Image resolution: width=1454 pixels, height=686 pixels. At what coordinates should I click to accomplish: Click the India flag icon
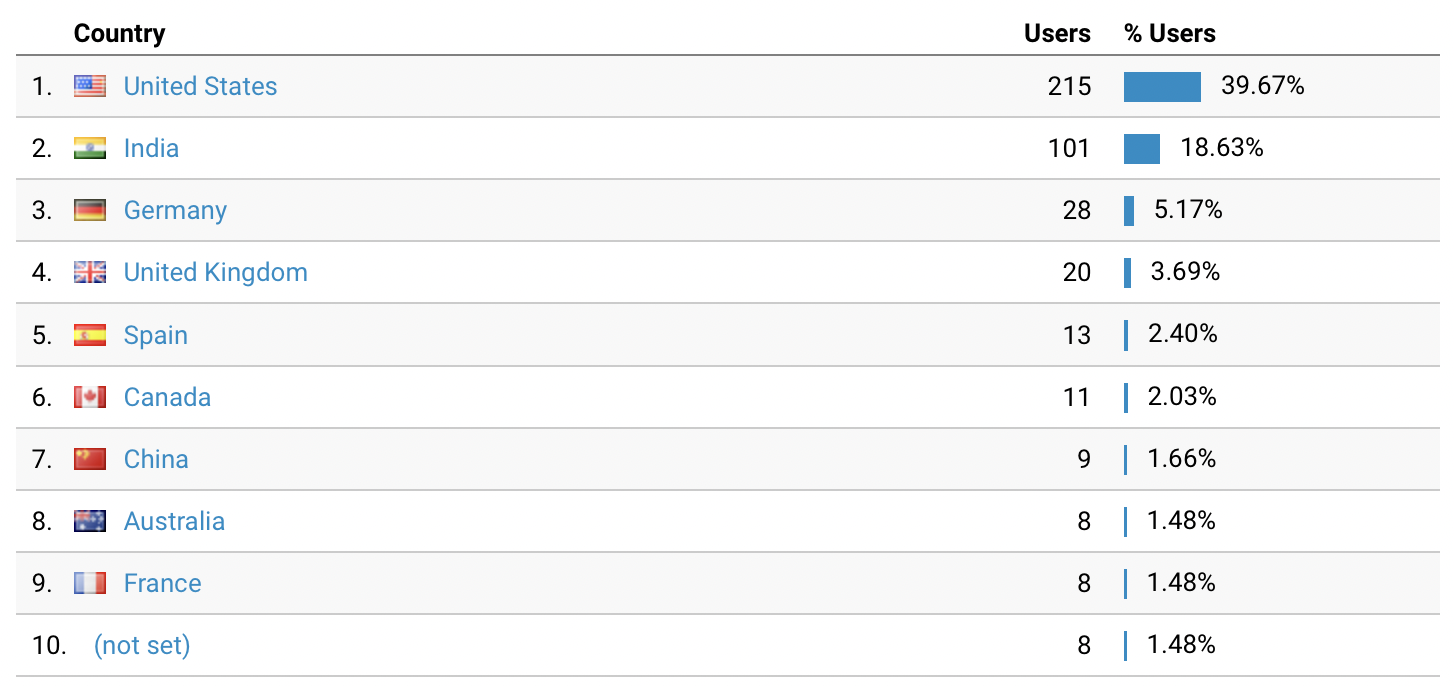click(90, 149)
